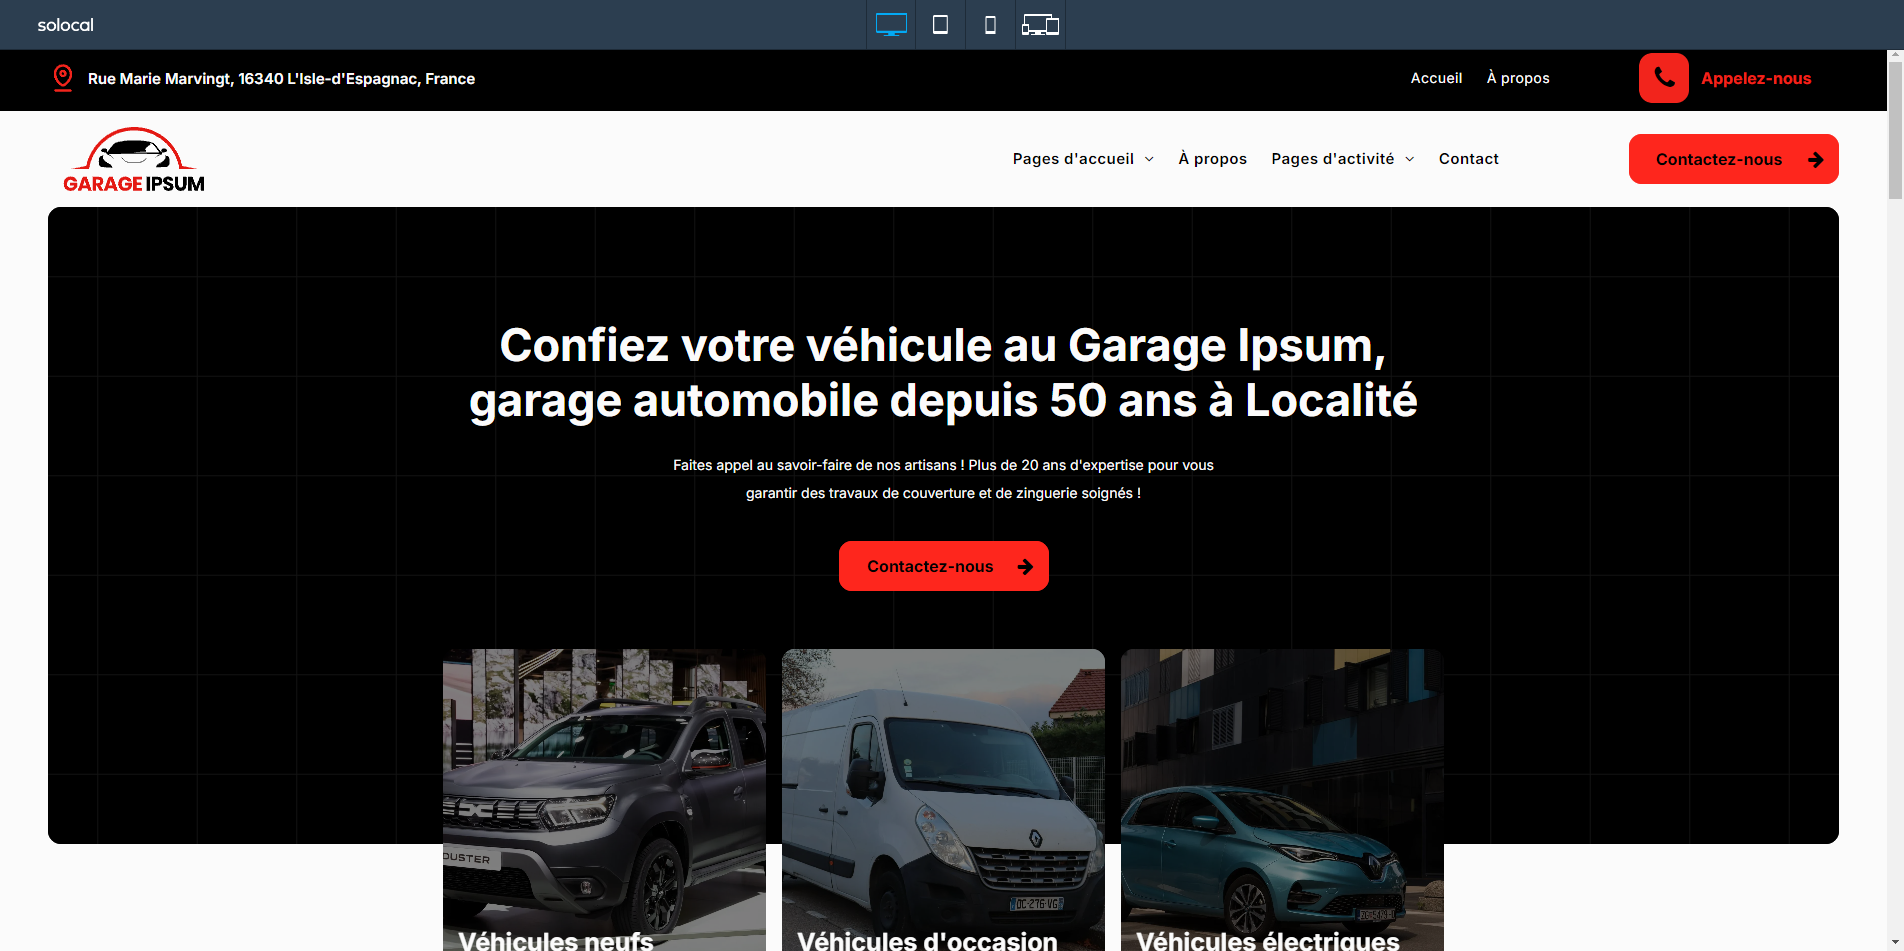This screenshot has height=951, width=1904.
Task: Expand the Pages d'accueil dropdown
Action: (x=1083, y=159)
